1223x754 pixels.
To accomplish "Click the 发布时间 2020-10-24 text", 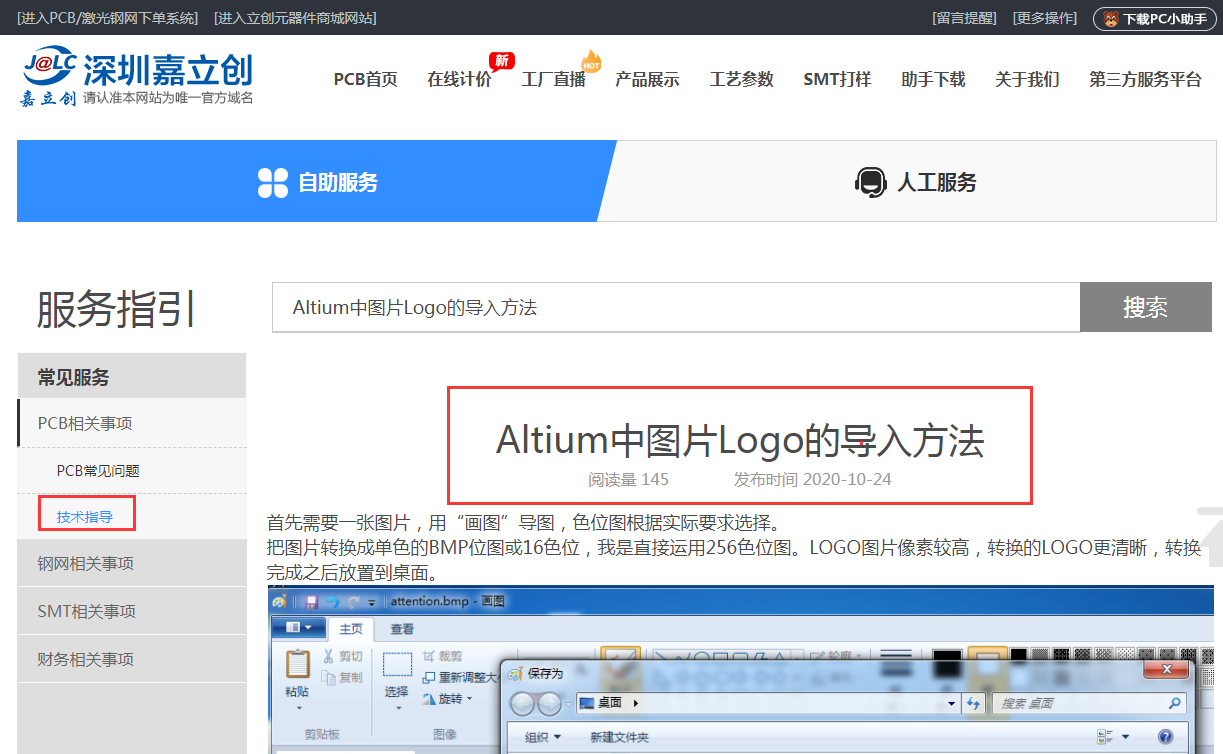I will tap(812, 480).
